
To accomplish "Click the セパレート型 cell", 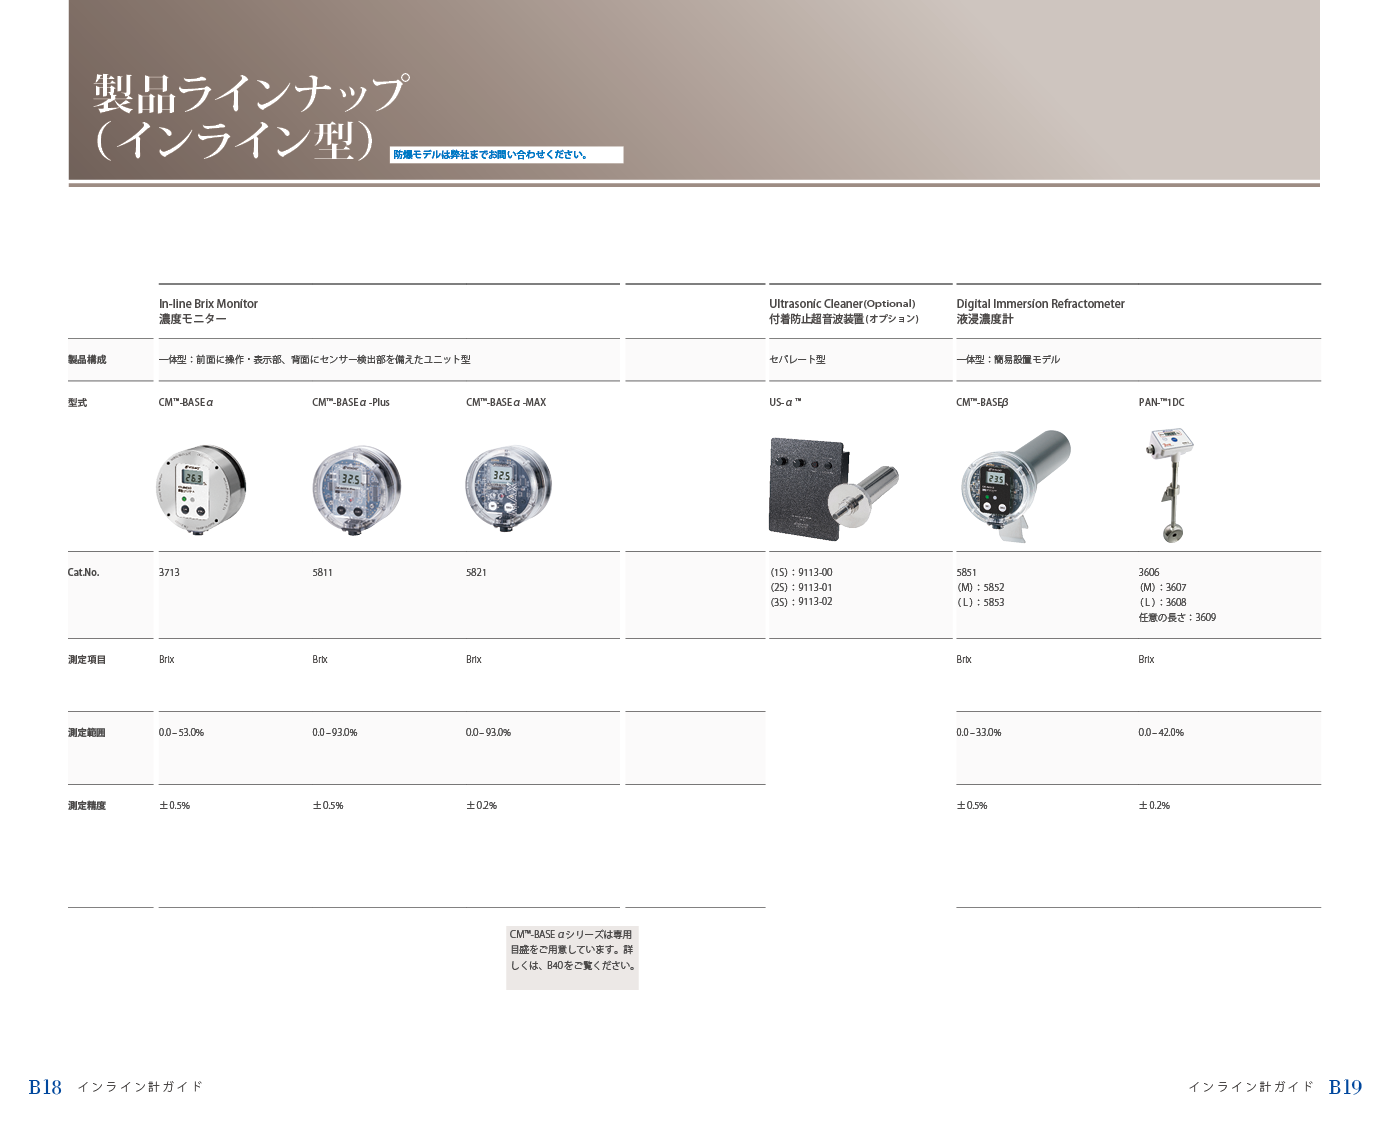I will tap(797, 359).
